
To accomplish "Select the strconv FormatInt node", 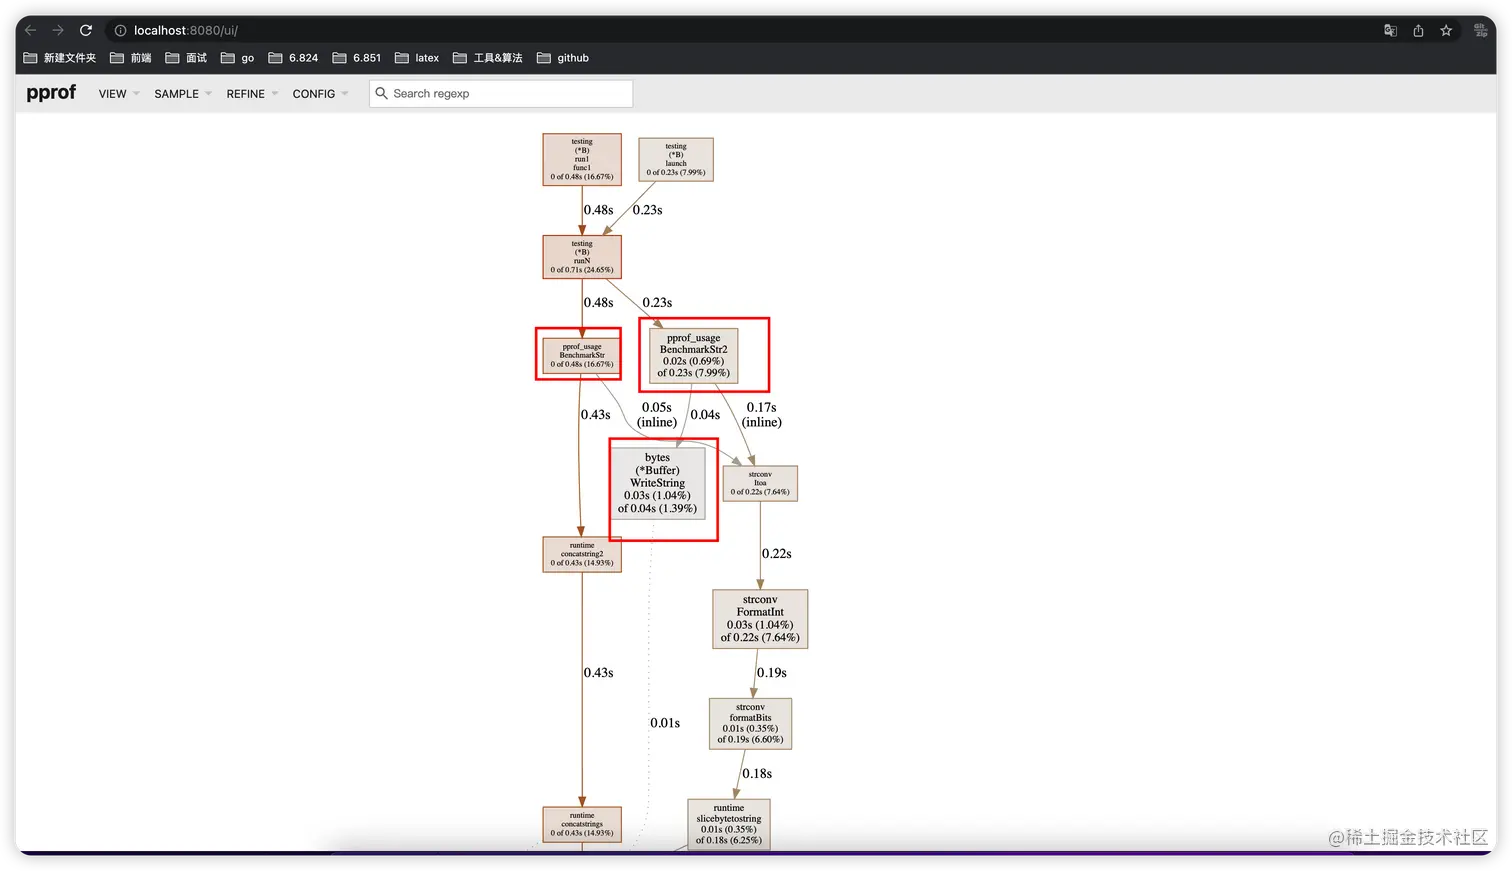I will click(760, 619).
